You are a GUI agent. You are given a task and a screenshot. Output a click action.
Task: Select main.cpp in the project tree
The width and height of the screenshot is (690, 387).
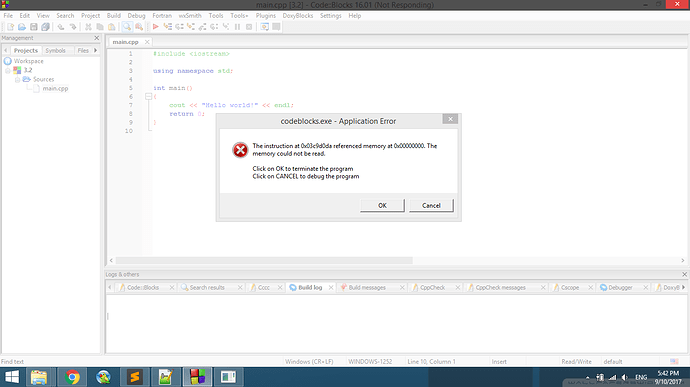click(x=55, y=88)
